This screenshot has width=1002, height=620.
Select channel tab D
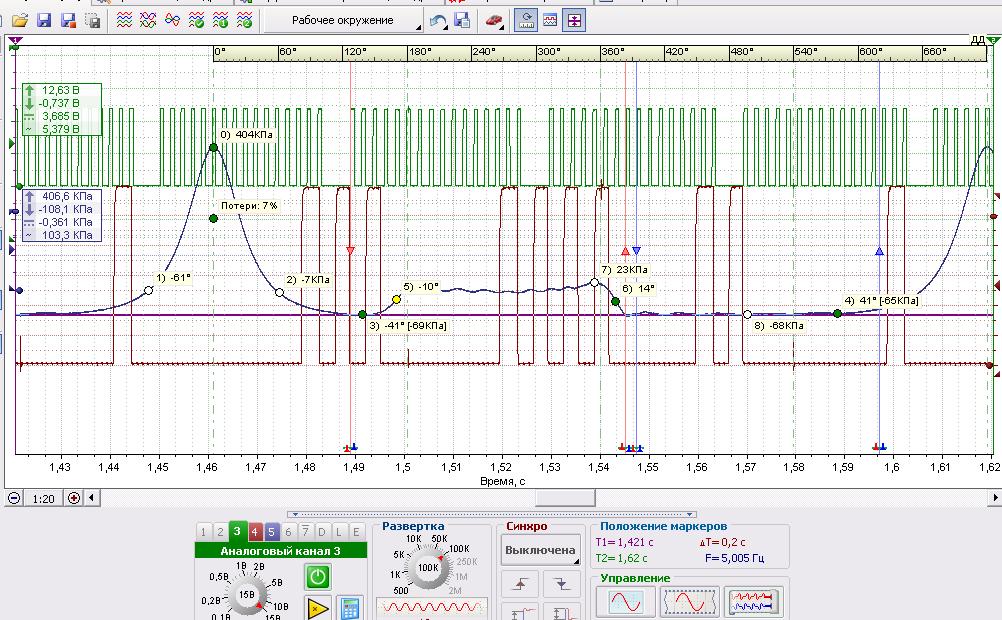click(322, 531)
